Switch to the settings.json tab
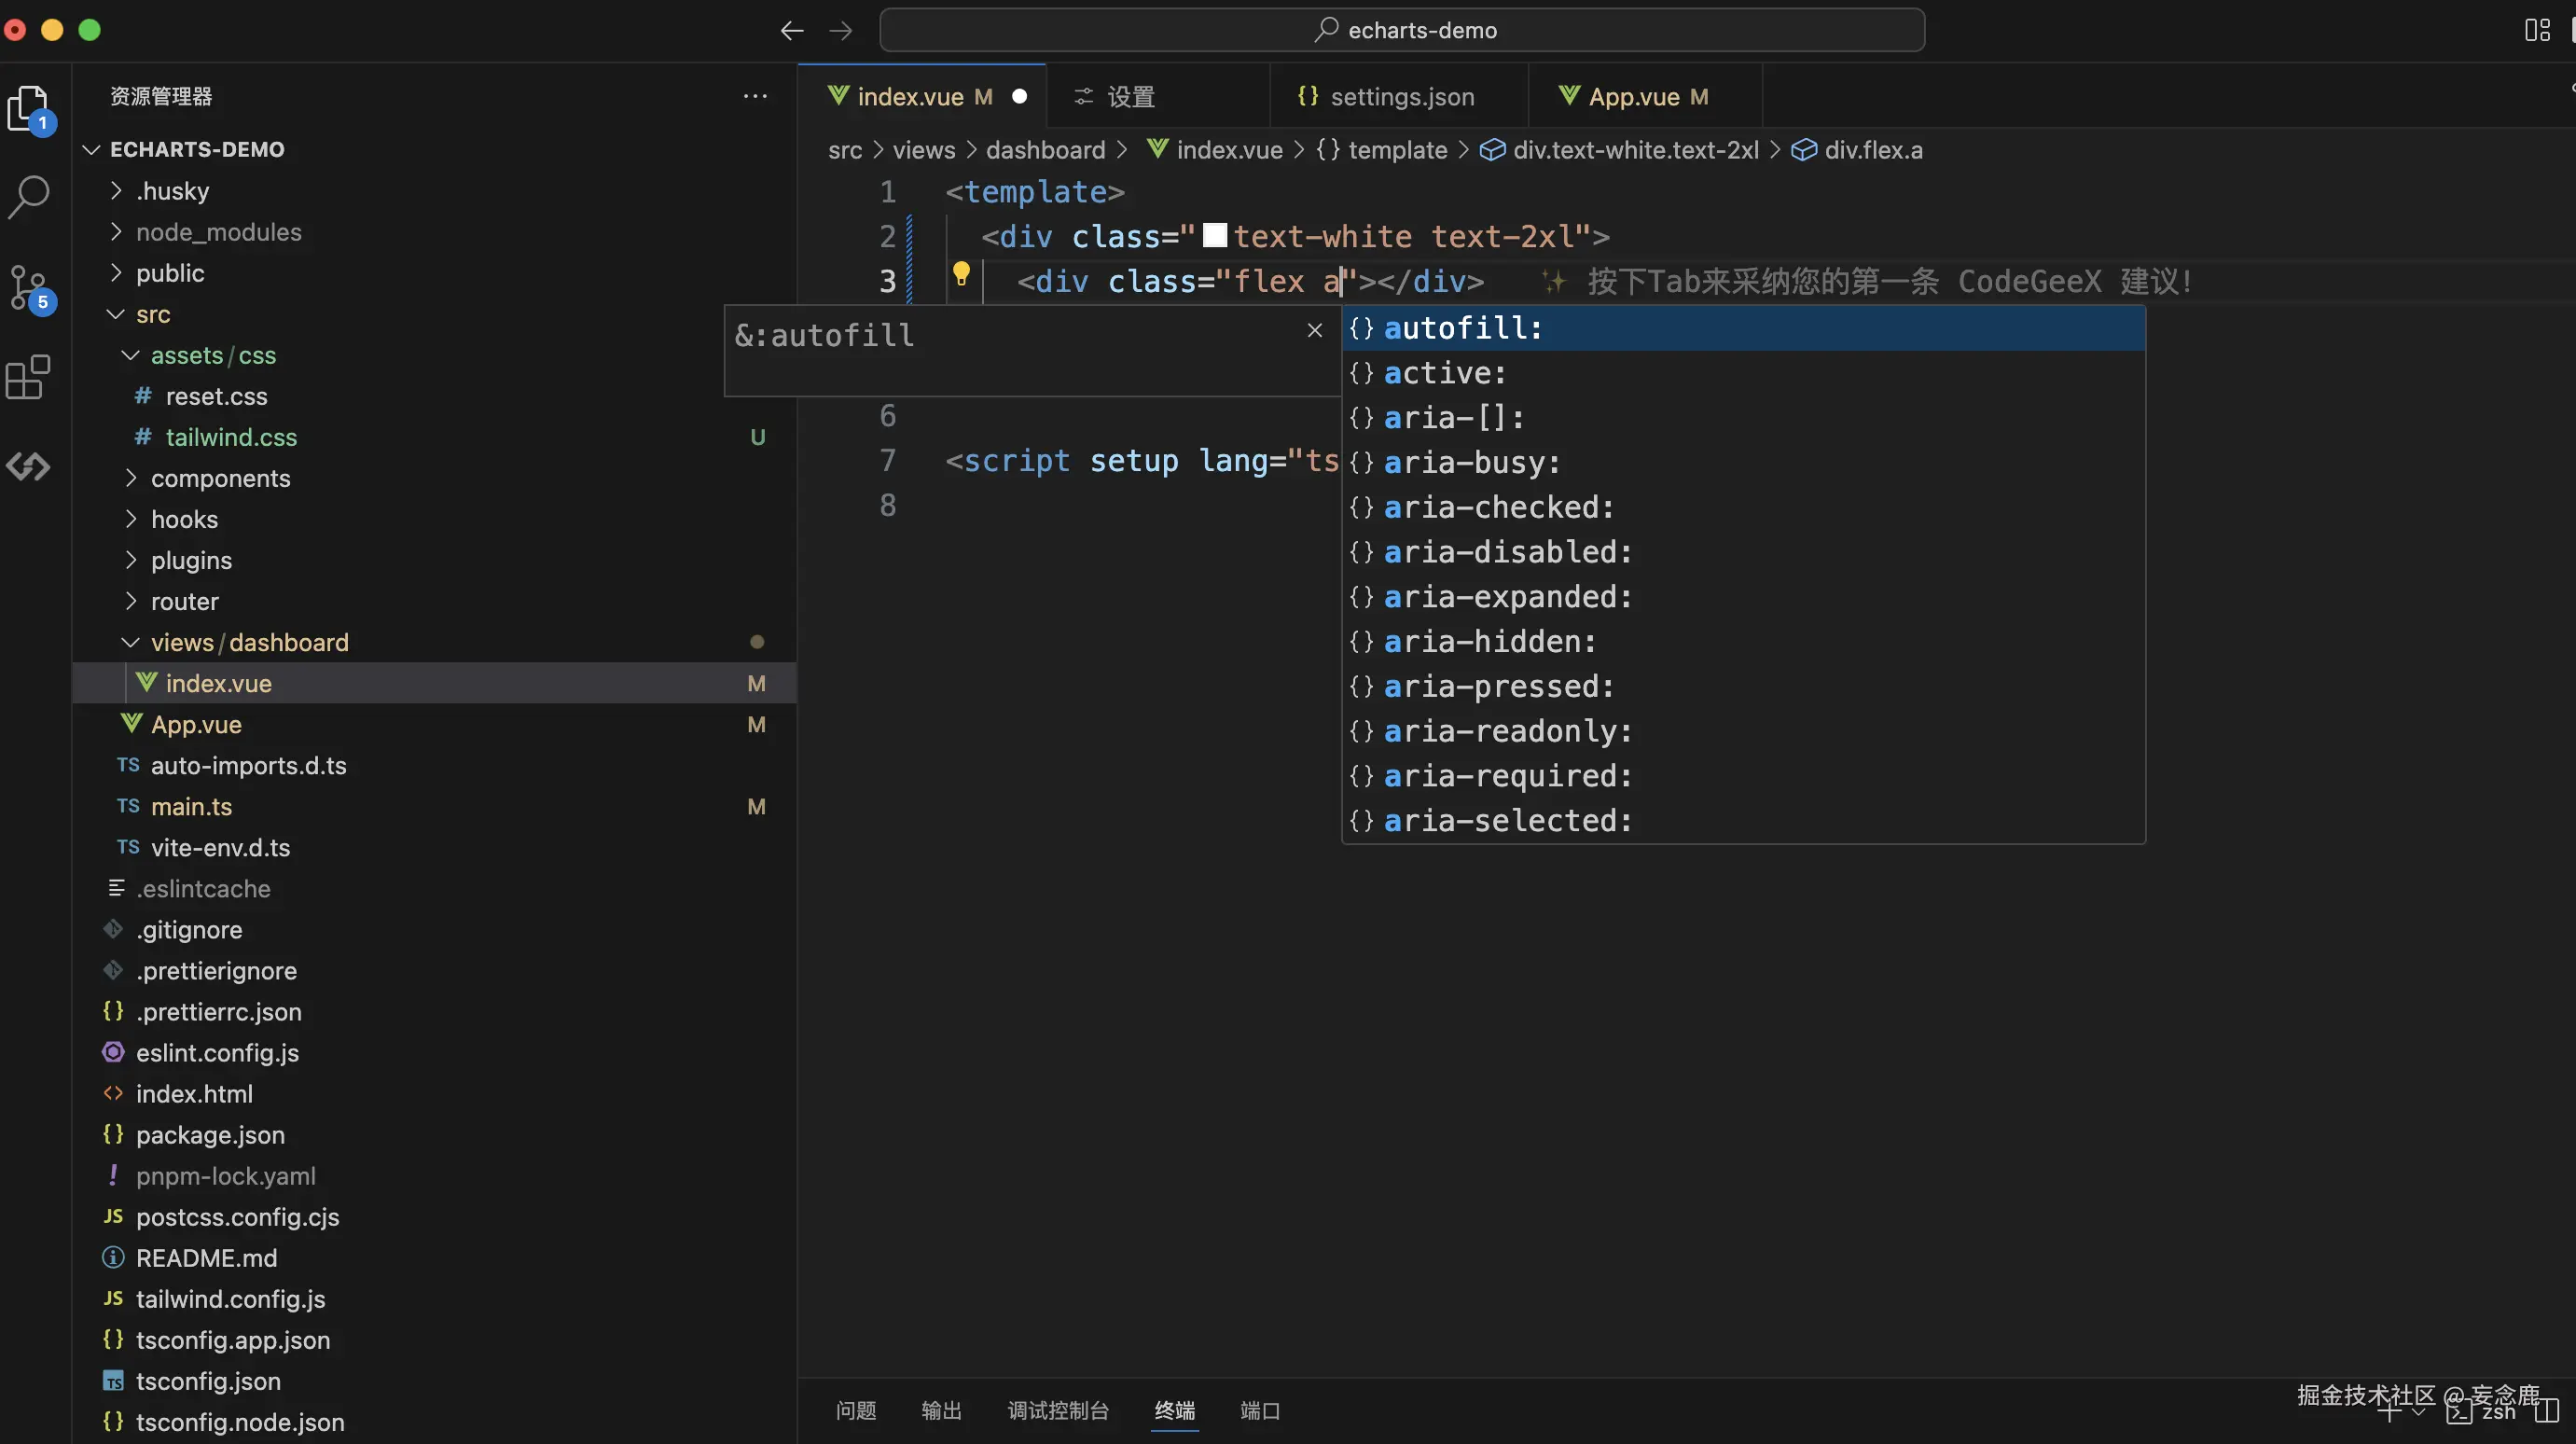 pos(1400,97)
